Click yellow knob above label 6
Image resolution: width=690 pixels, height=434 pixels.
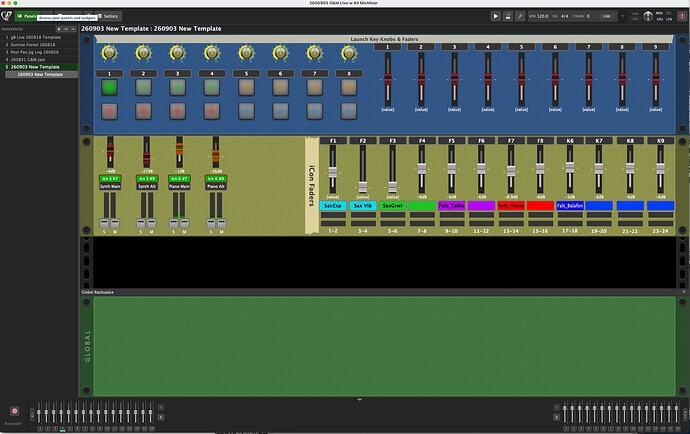[280, 53]
